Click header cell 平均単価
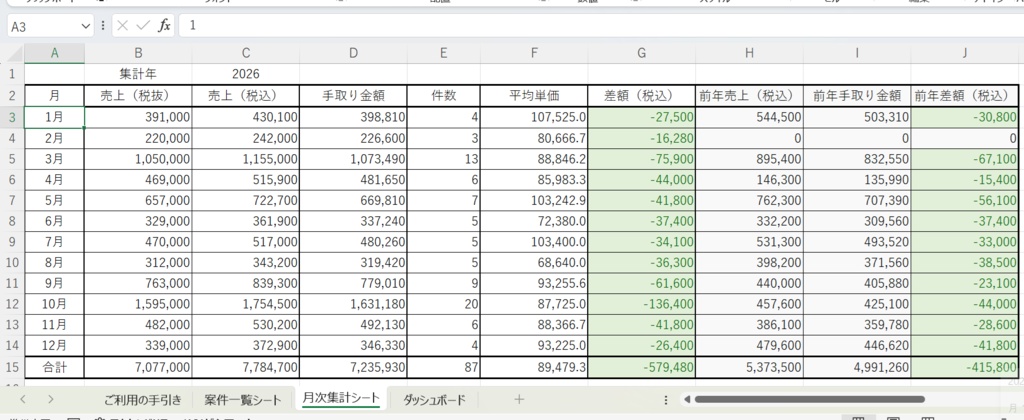This screenshot has width=1024, height=420. click(534, 95)
